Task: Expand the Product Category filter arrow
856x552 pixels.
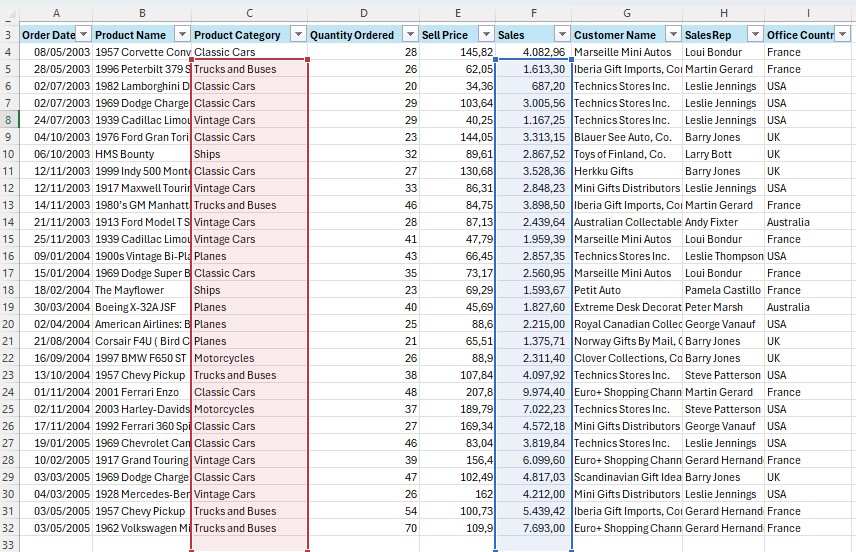Action: click(297, 35)
